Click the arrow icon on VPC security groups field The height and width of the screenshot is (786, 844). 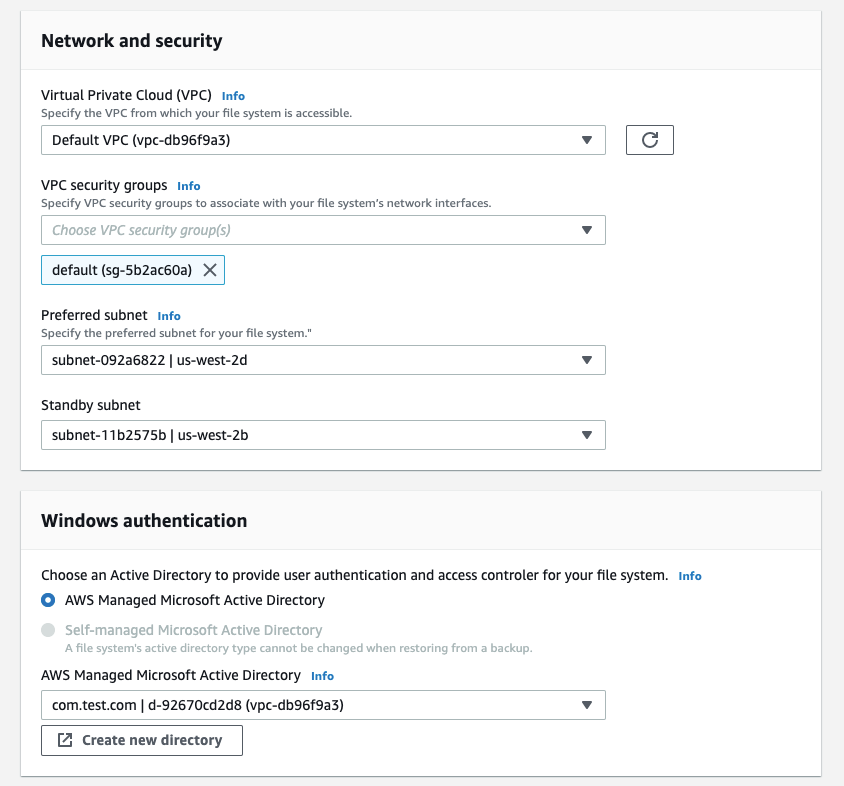pos(587,229)
